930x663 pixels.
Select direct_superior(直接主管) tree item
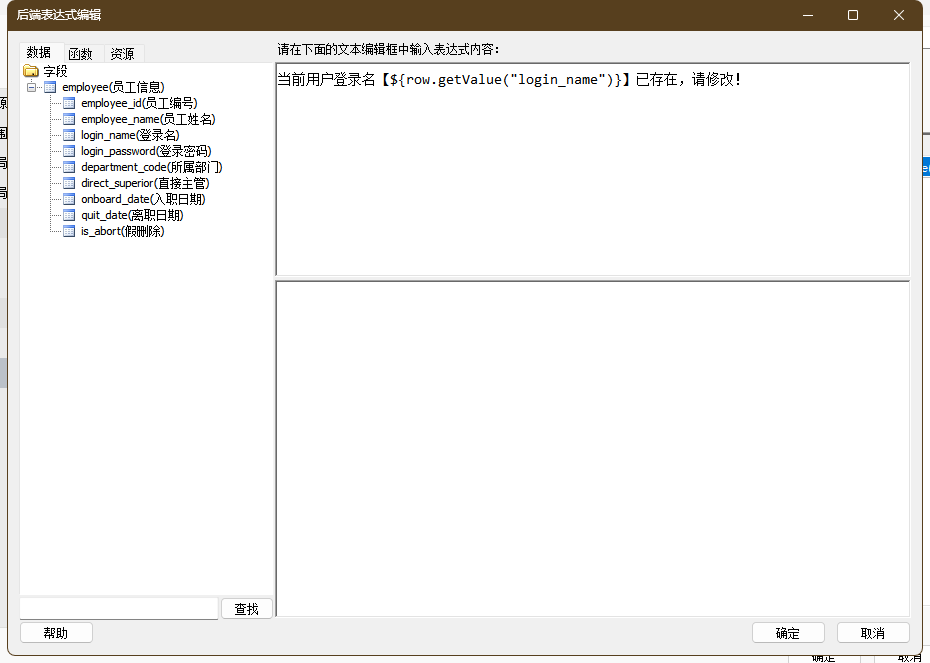[145, 183]
